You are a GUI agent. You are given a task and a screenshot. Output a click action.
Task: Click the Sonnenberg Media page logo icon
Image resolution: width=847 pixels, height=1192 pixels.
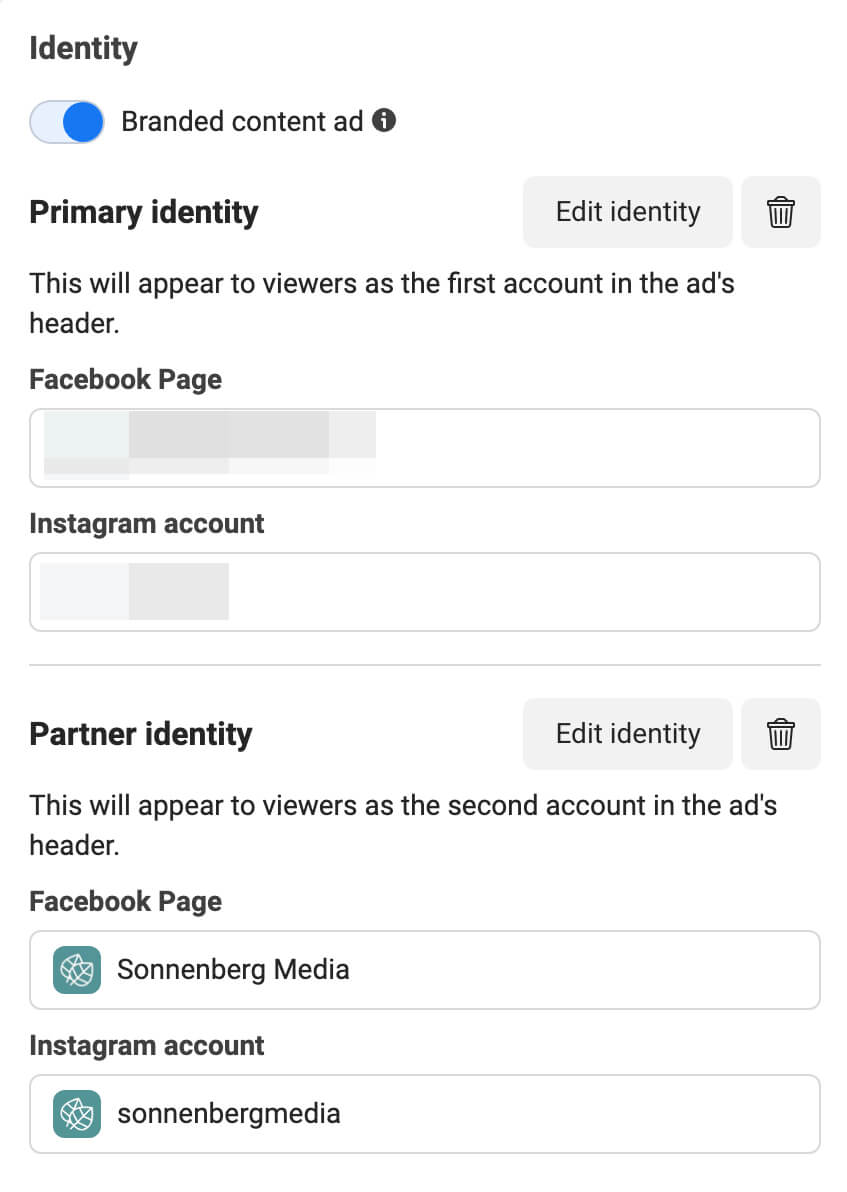[x=77, y=970]
